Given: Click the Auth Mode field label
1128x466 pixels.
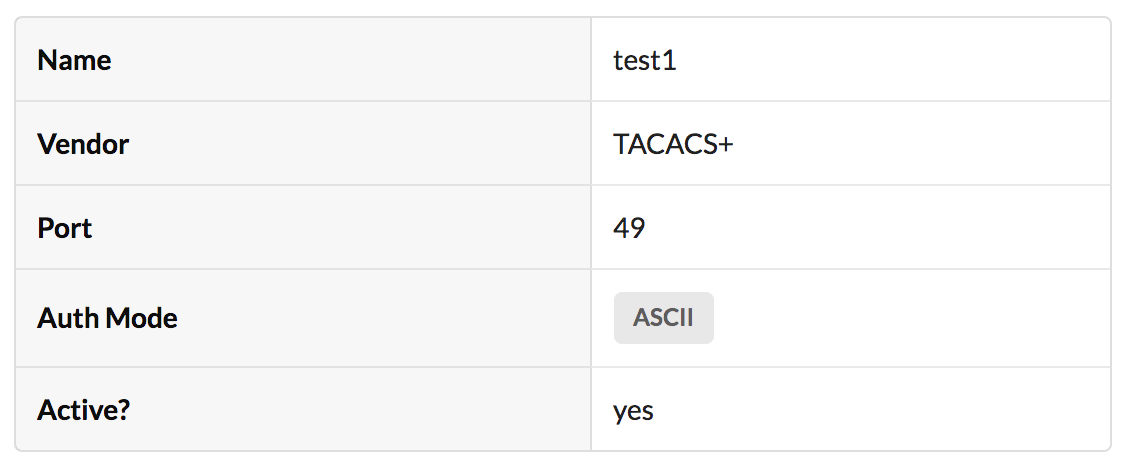Looking at the screenshot, I should pos(107,318).
